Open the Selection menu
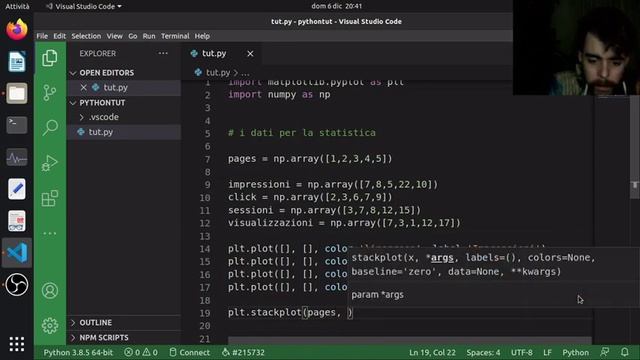Image resolution: width=640 pixels, height=360 pixels. point(86,36)
